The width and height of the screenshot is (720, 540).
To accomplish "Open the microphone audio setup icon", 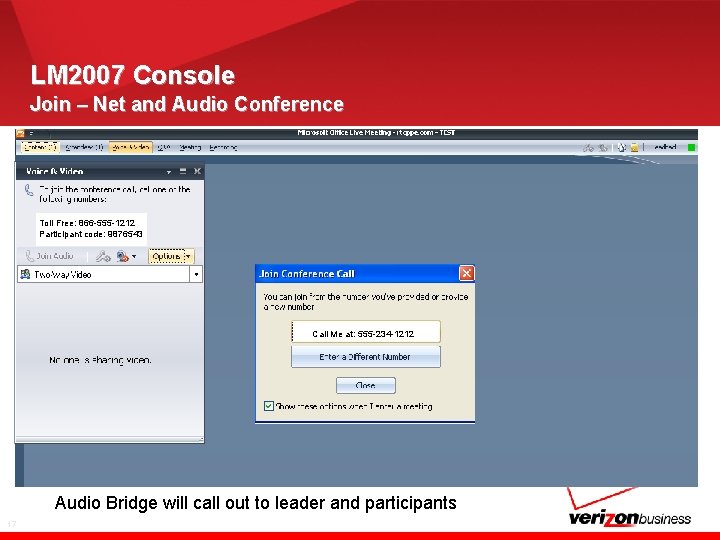I will pyautogui.click(x=103, y=256).
